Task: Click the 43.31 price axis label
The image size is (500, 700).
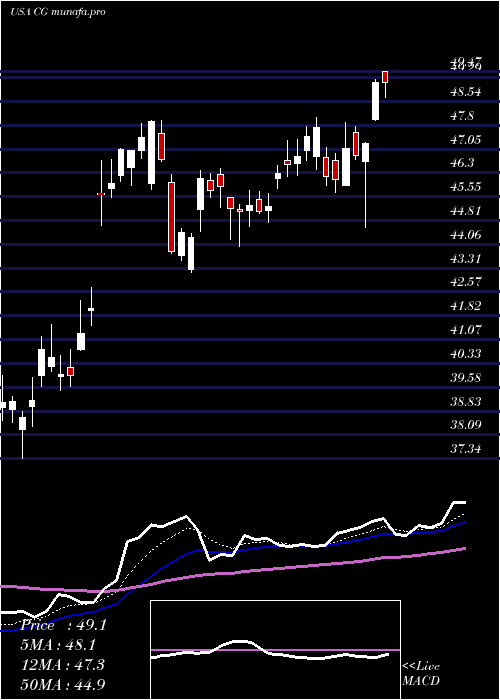Action: coord(466,258)
